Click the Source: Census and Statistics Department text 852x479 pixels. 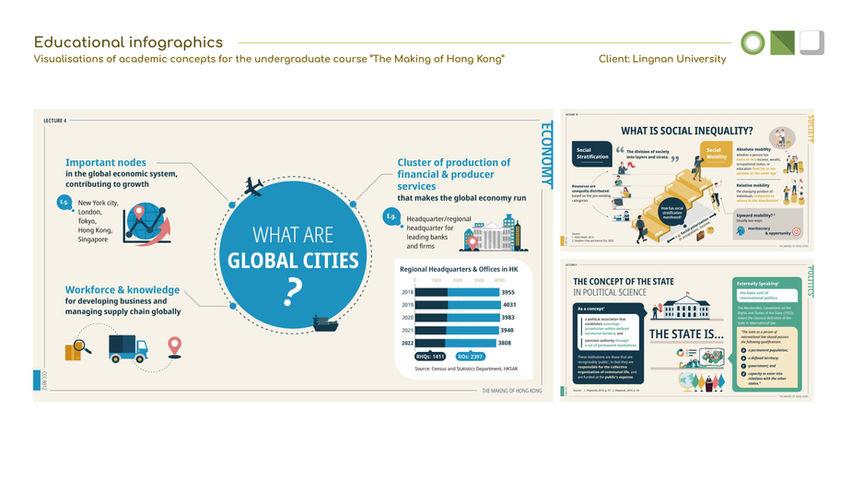(466, 369)
